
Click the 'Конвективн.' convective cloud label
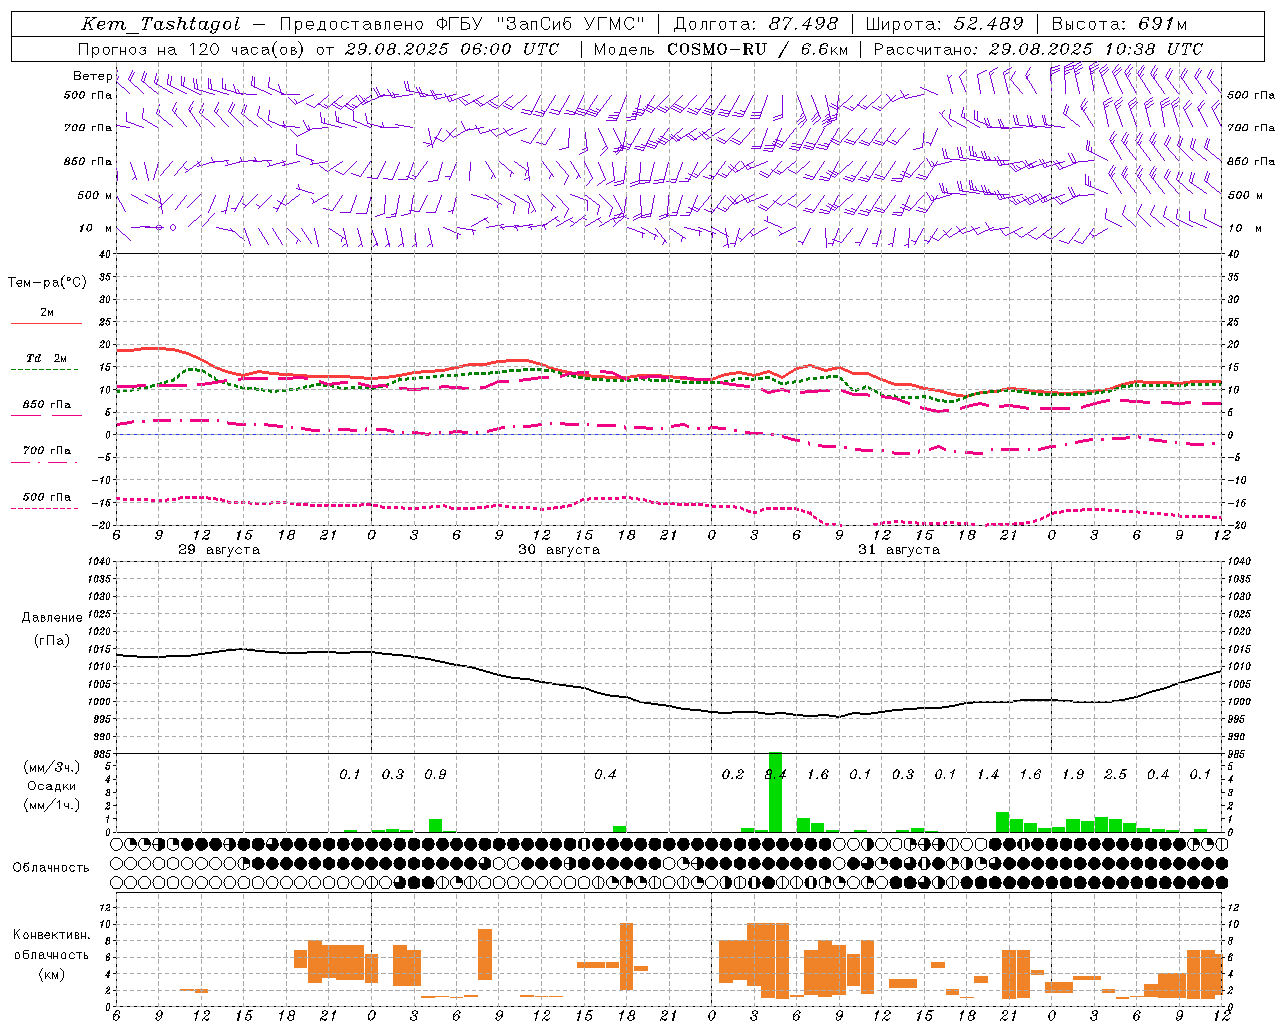click(x=51, y=935)
